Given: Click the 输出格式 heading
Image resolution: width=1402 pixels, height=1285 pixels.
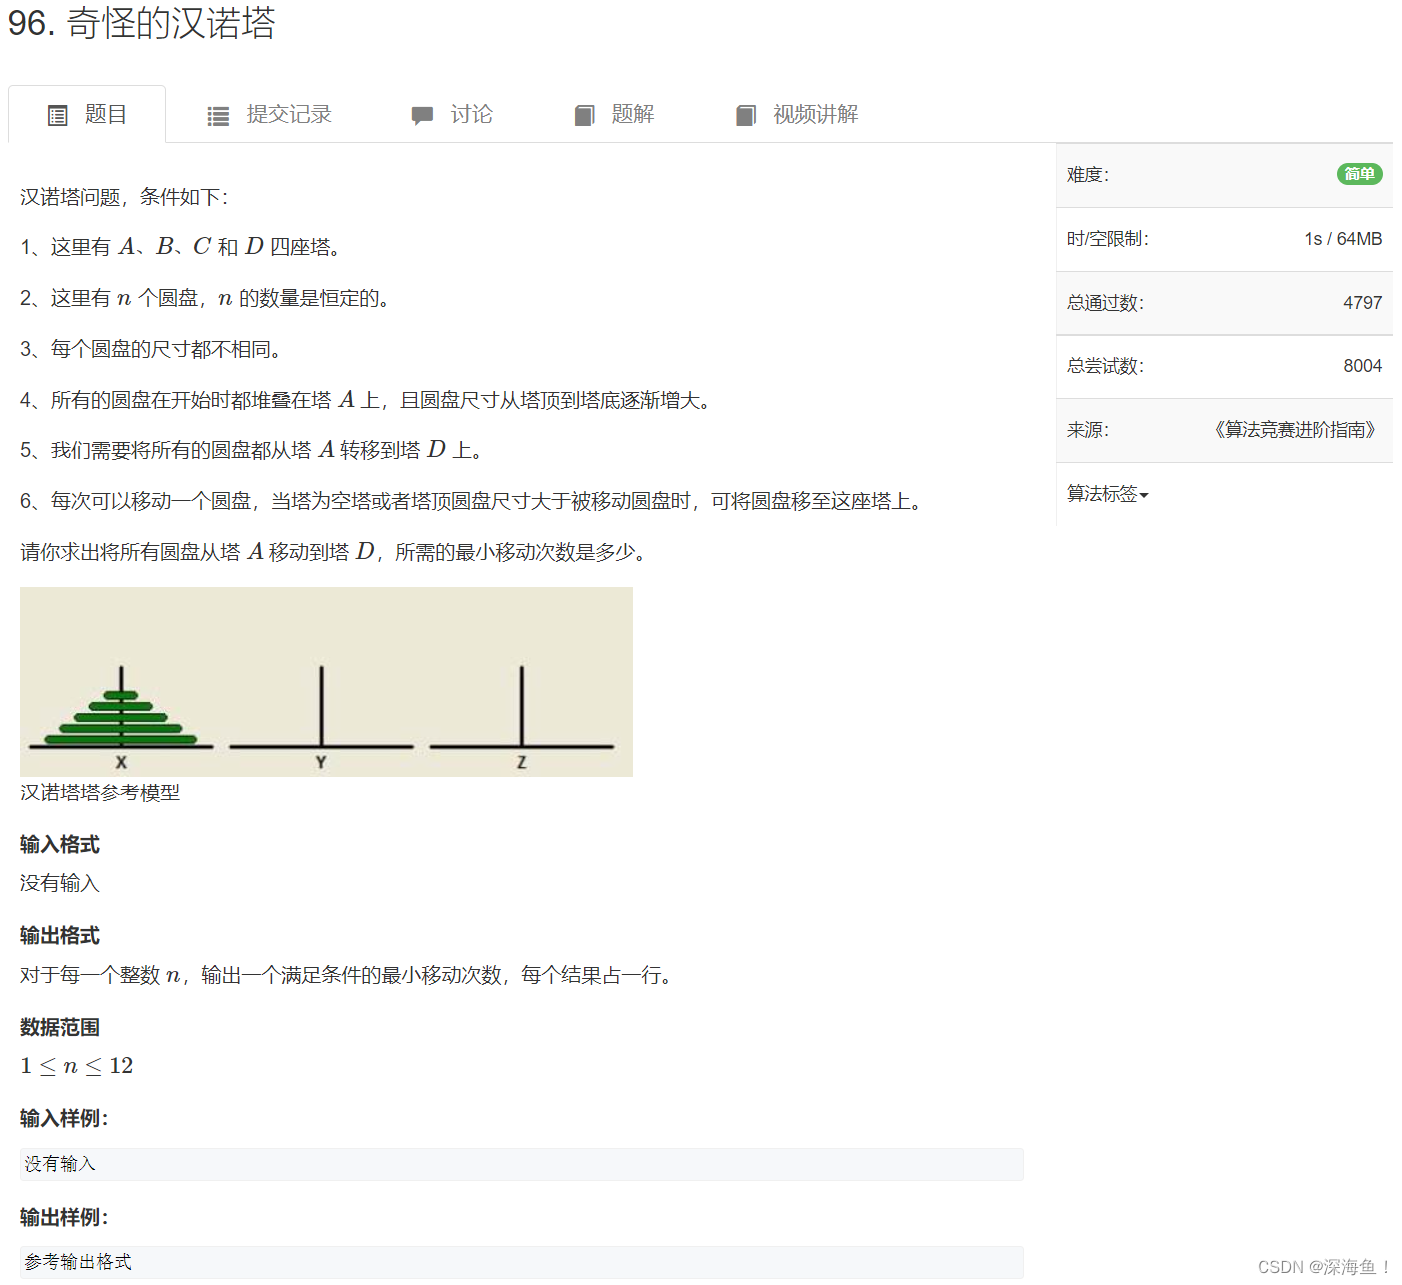Looking at the screenshot, I should point(60,936).
